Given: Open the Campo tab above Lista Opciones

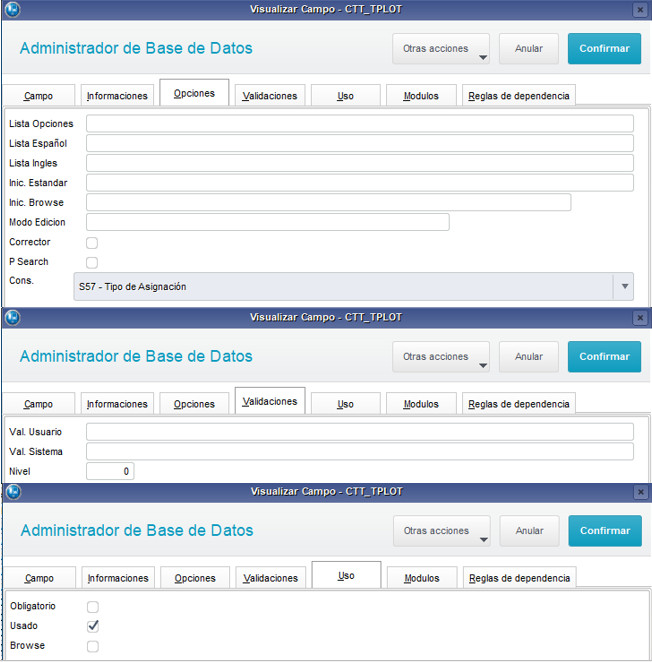Looking at the screenshot, I should point(39,97).
